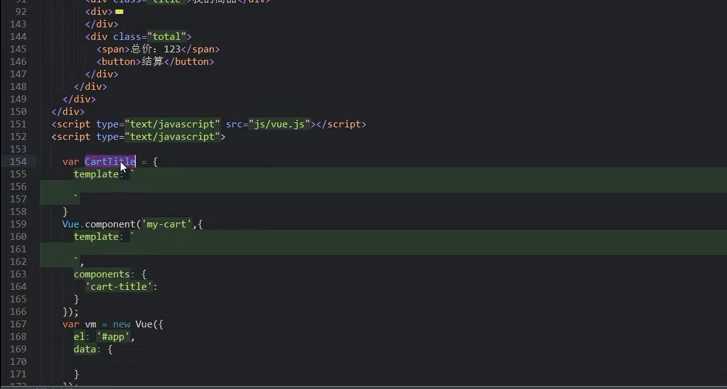Click line number 154 in the gutter
727x389 pixels.
18,161
